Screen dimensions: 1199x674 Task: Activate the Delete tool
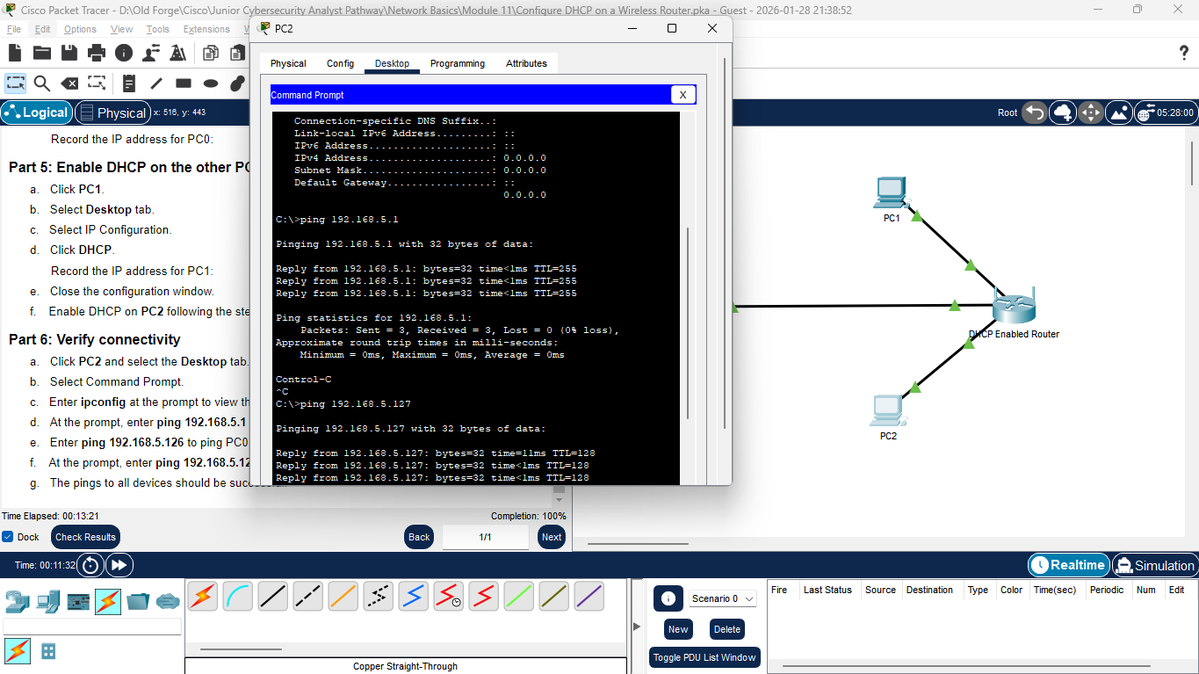coord(70,83)
